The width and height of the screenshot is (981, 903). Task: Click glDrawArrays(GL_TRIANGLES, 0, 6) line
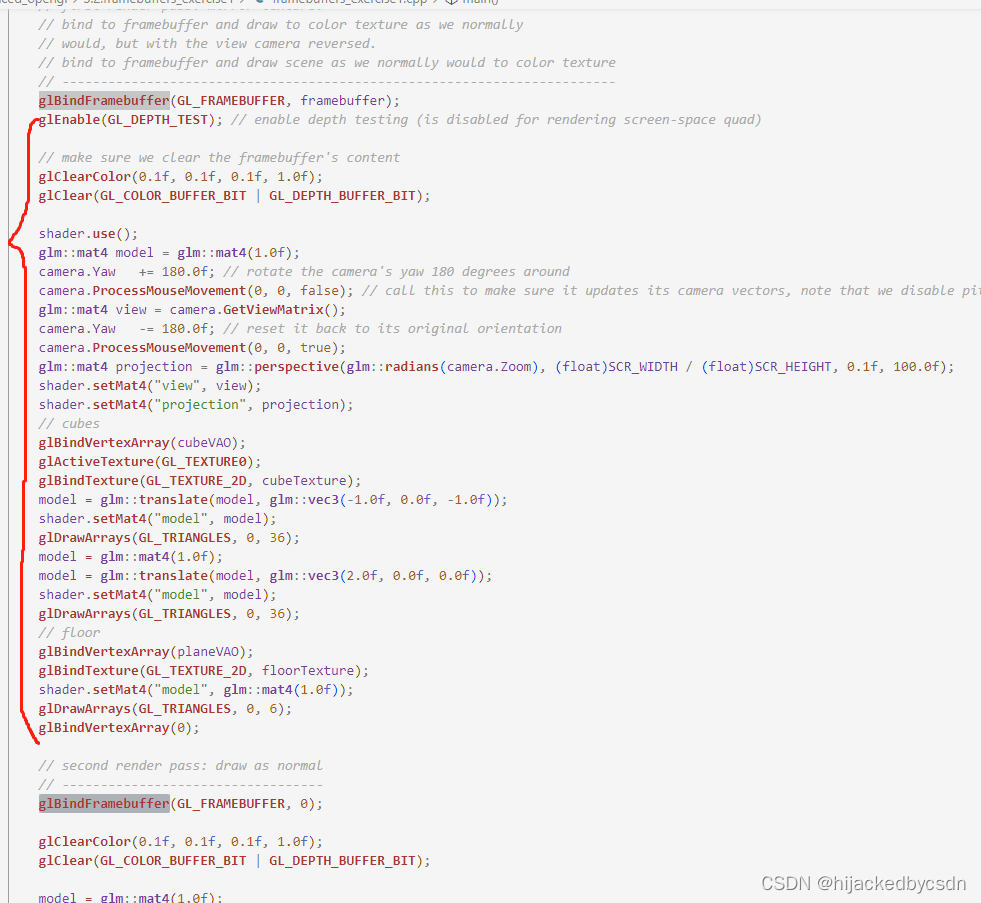(x=165, y=709)
